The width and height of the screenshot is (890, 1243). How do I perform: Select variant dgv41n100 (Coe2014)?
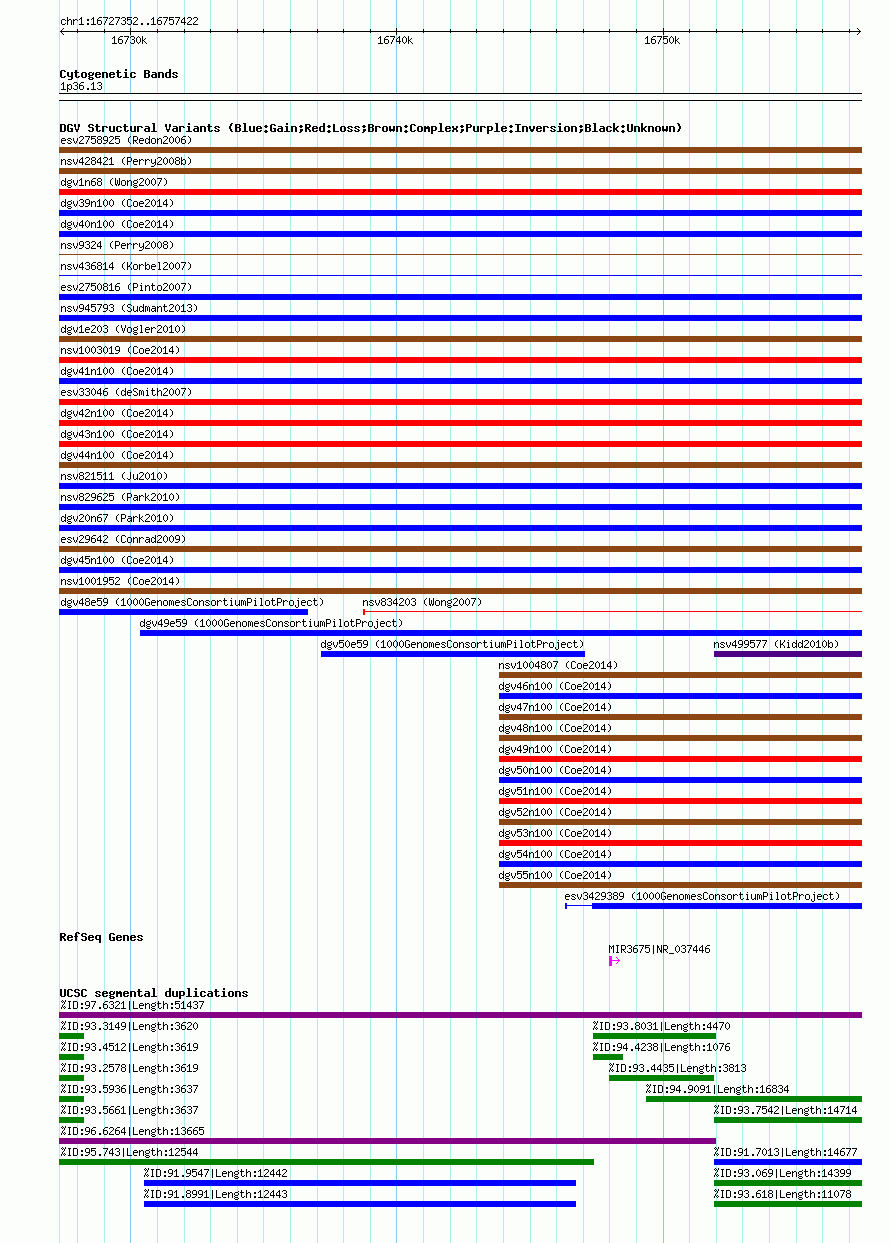tap(116, 371)
